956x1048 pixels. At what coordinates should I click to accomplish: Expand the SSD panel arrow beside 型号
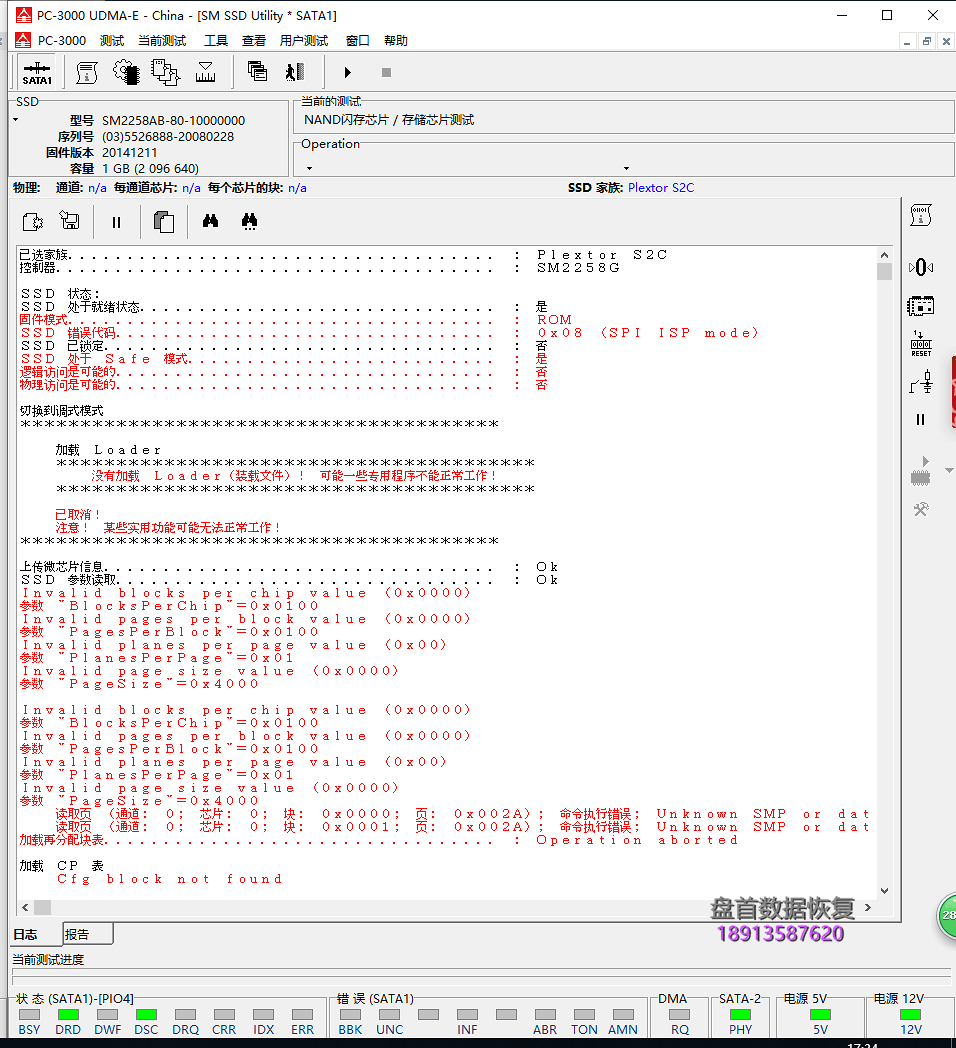tap(15, 120)
